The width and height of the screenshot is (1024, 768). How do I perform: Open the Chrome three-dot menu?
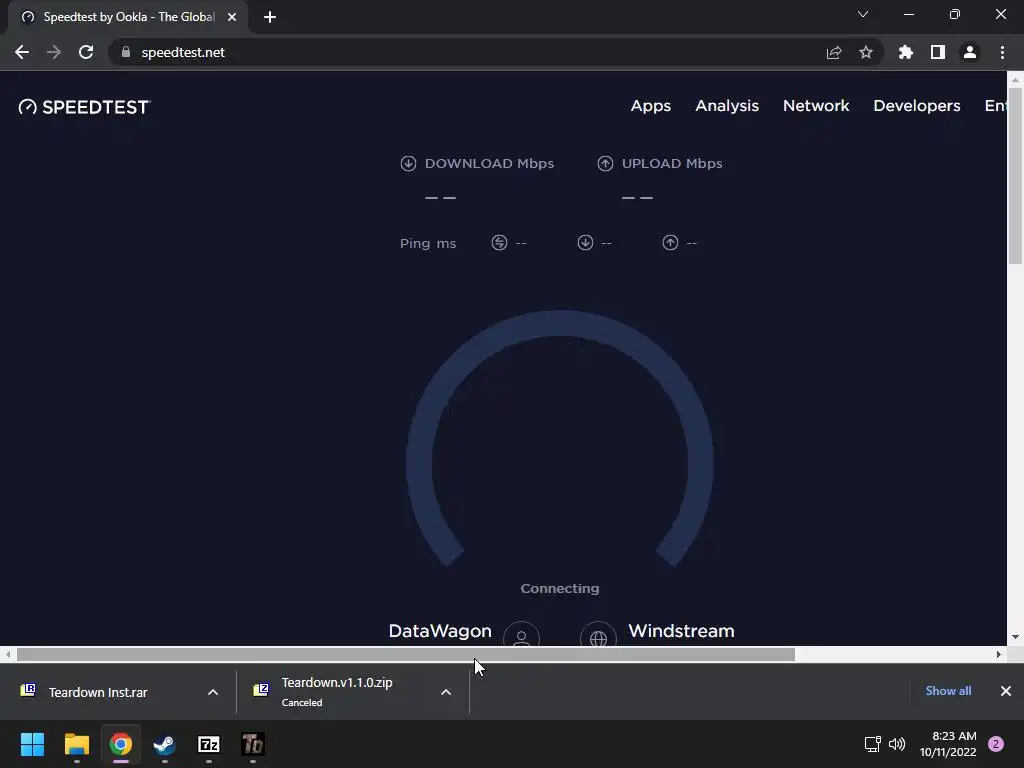click(1002, 52)
